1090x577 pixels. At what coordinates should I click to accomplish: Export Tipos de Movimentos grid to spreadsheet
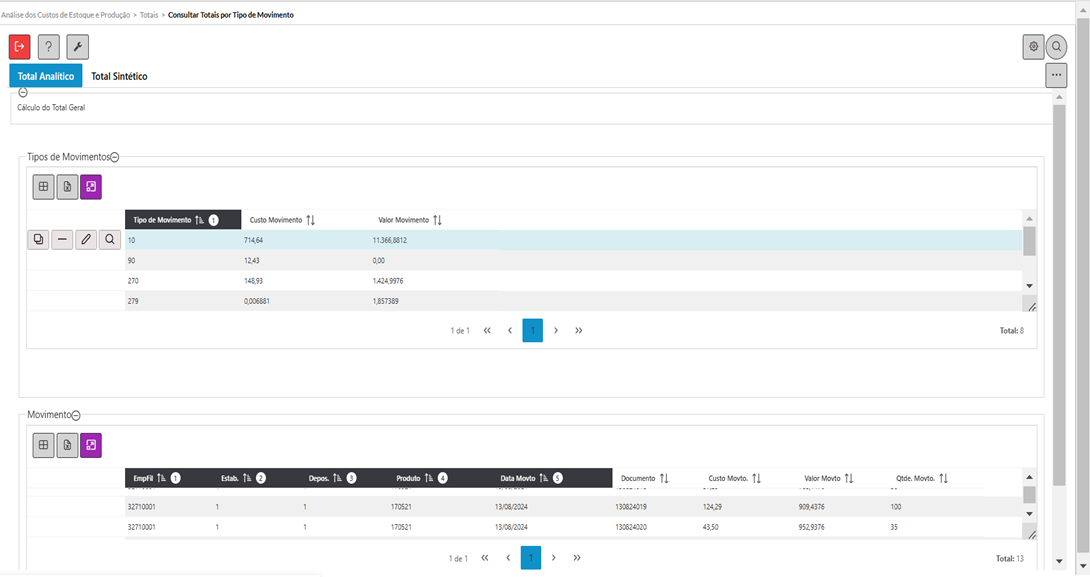[x=67, y=187]
